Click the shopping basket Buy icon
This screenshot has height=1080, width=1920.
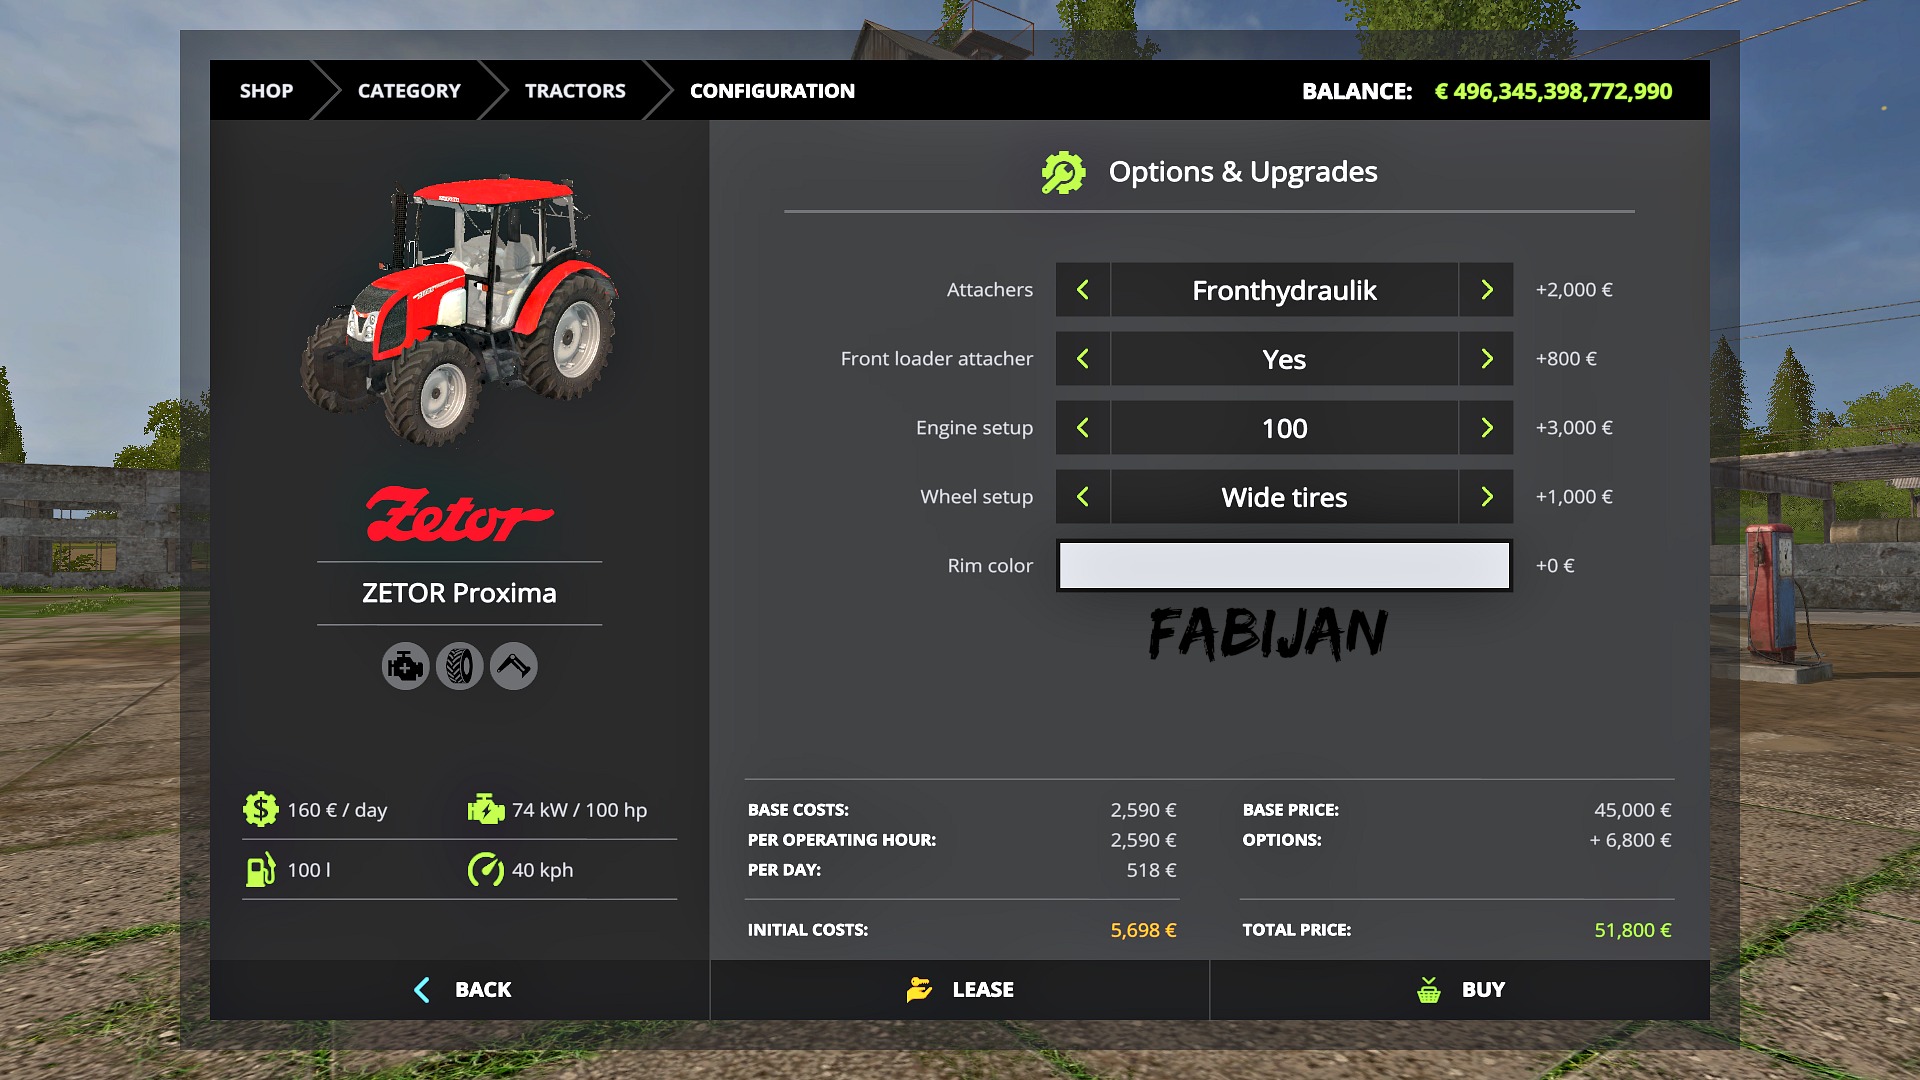[1429, 990]
